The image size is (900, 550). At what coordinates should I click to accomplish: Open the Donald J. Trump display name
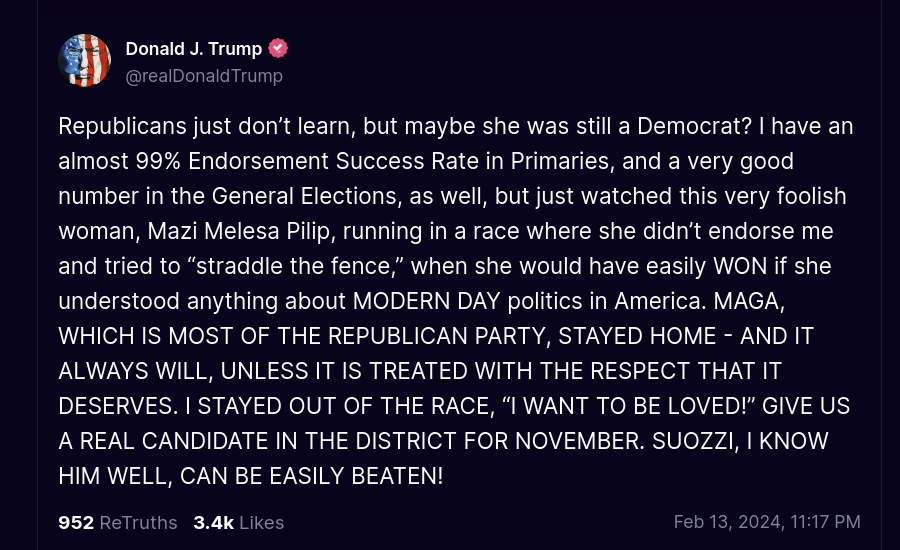194,49
